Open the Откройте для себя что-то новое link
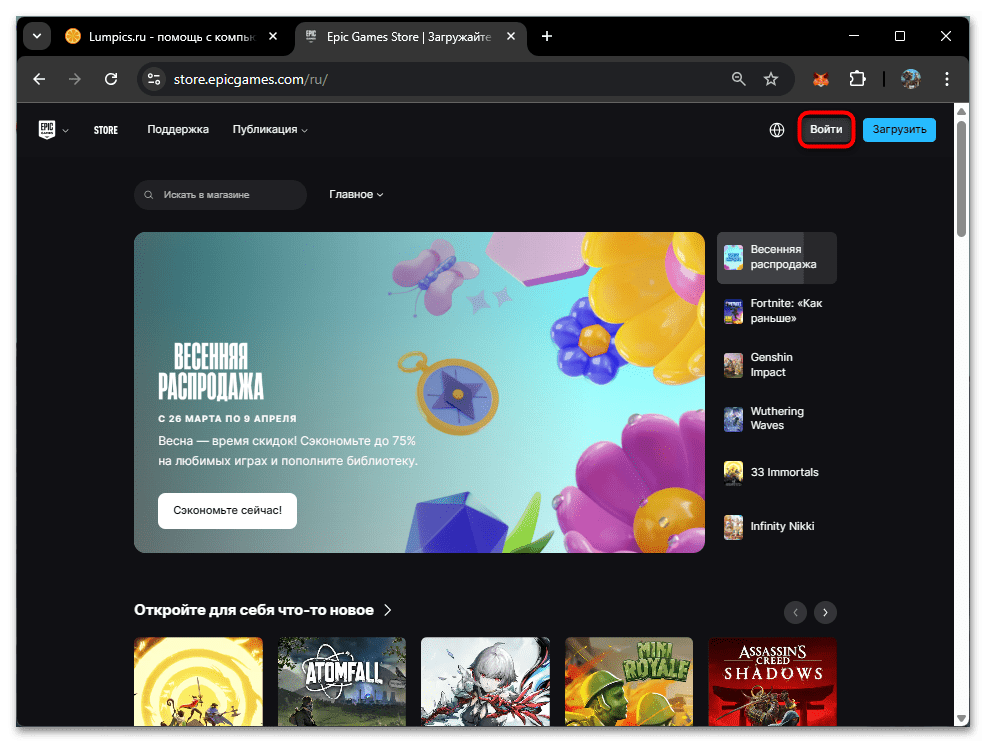Viewport: 986px width, 743px height. (x=263, y=610)
